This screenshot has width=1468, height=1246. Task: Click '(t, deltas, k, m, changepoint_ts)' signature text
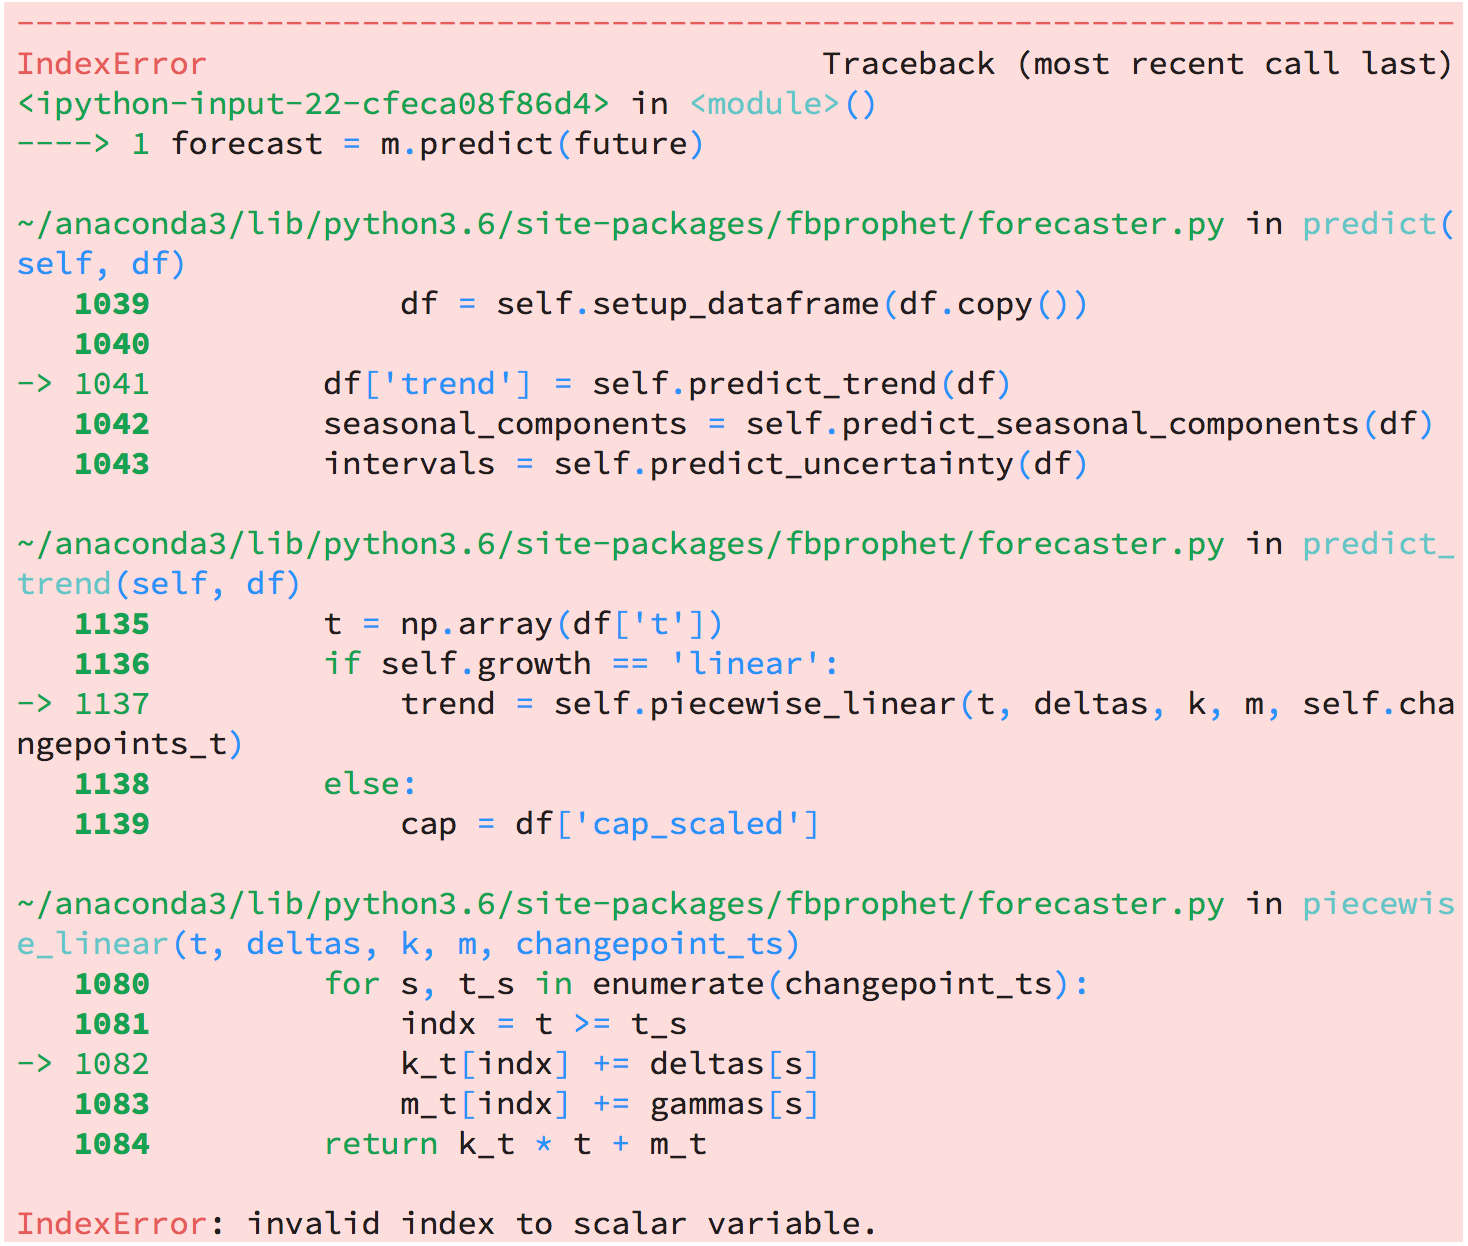pos(487,944)
